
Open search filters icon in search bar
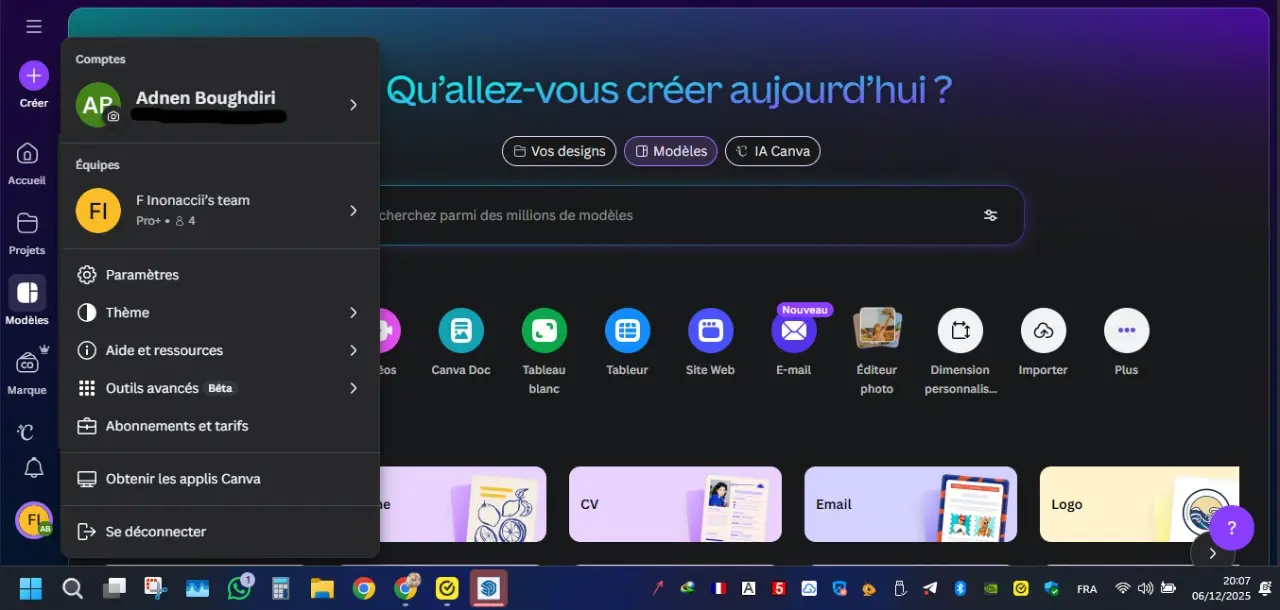[x=990, y=215]
